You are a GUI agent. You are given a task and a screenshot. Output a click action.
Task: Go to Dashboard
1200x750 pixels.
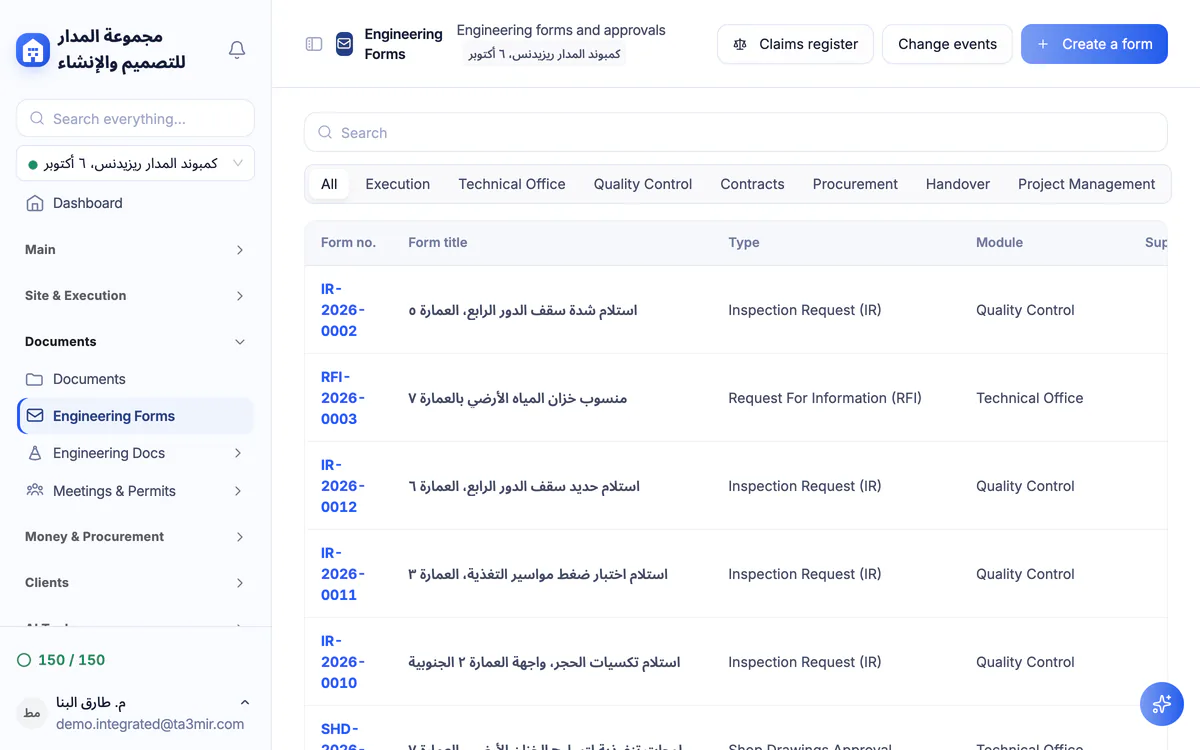coord(135,203)
